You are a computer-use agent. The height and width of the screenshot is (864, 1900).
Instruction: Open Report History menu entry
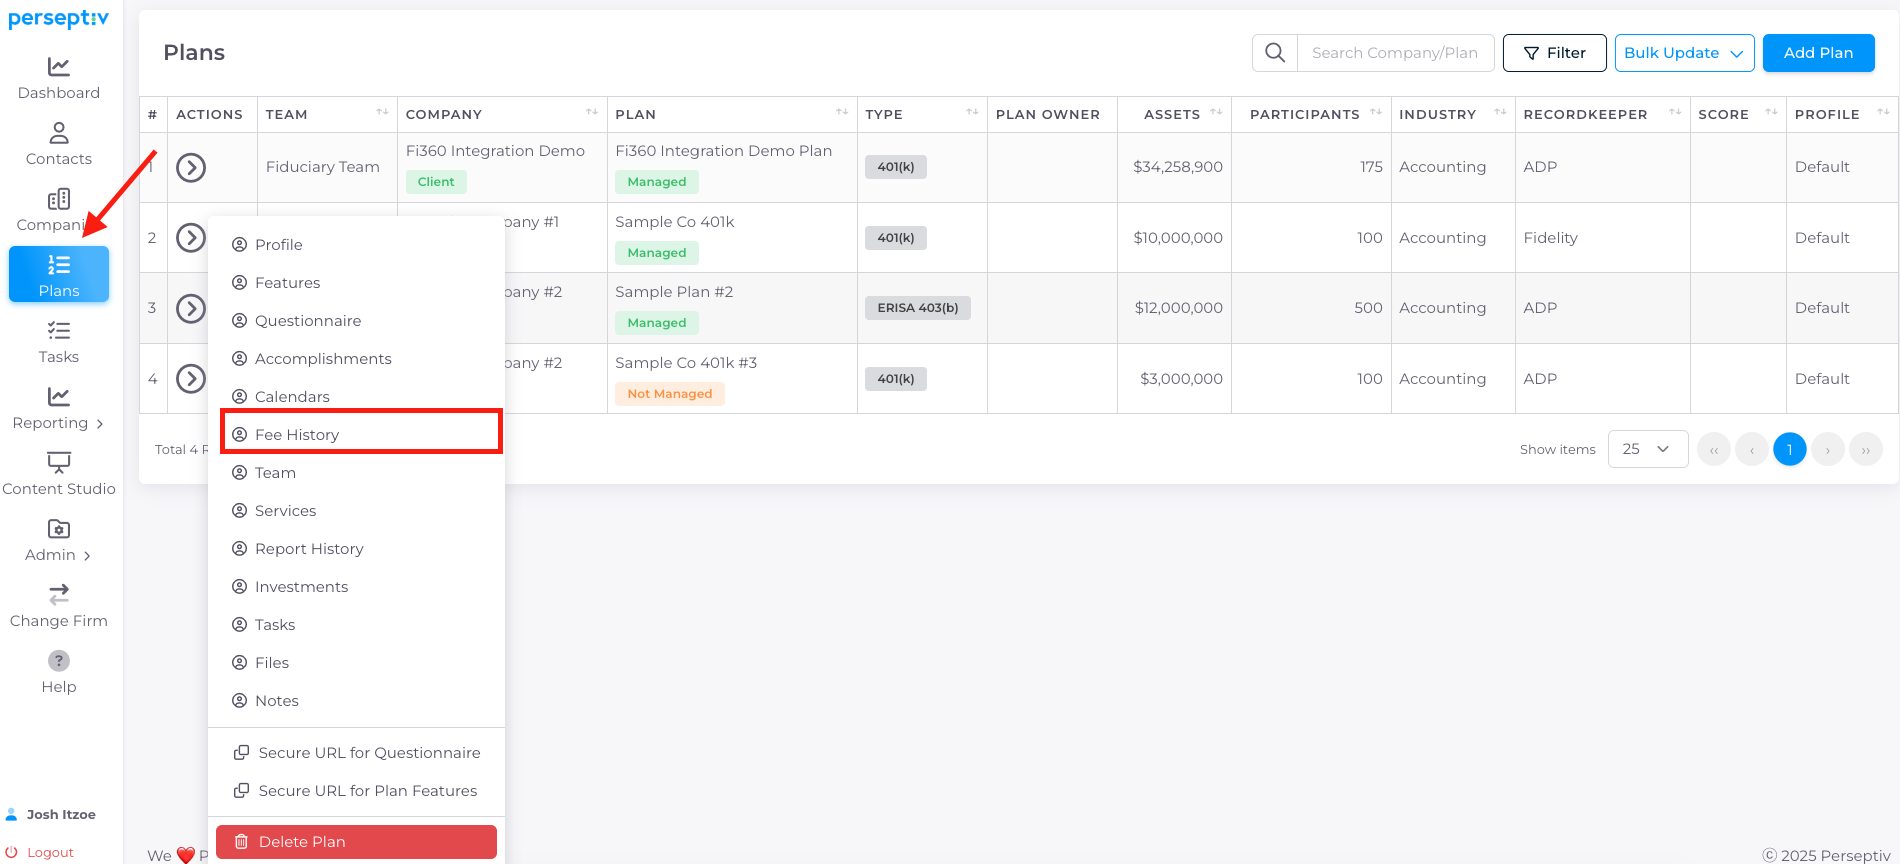point(356,549)
